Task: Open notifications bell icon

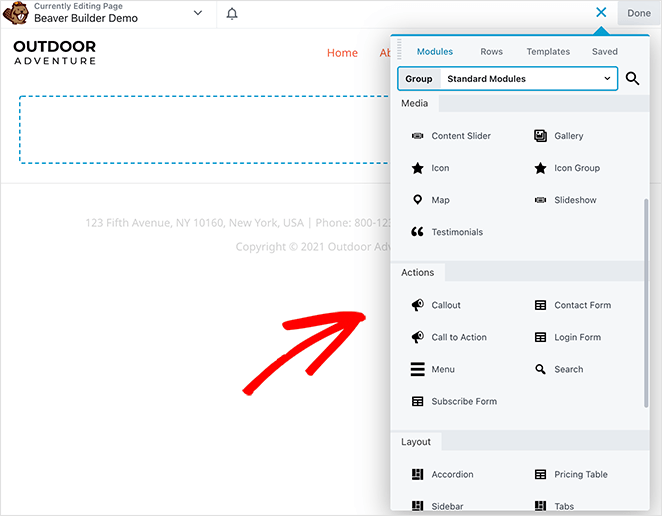Action: click(232, 14)
